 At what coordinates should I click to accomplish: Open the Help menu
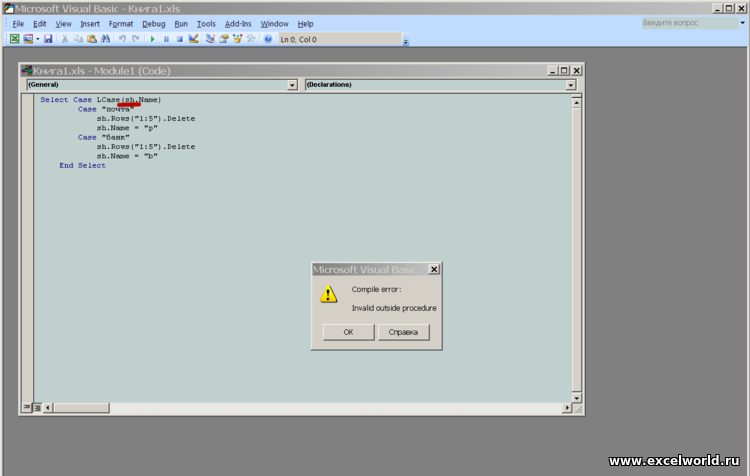tap(305, 23)
